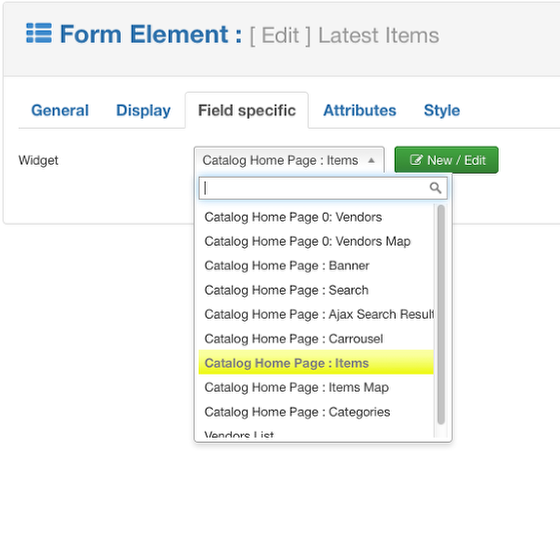Focus the dropdown search input field
The height and width of the screenshot is (539, 560).
[323, 188]
